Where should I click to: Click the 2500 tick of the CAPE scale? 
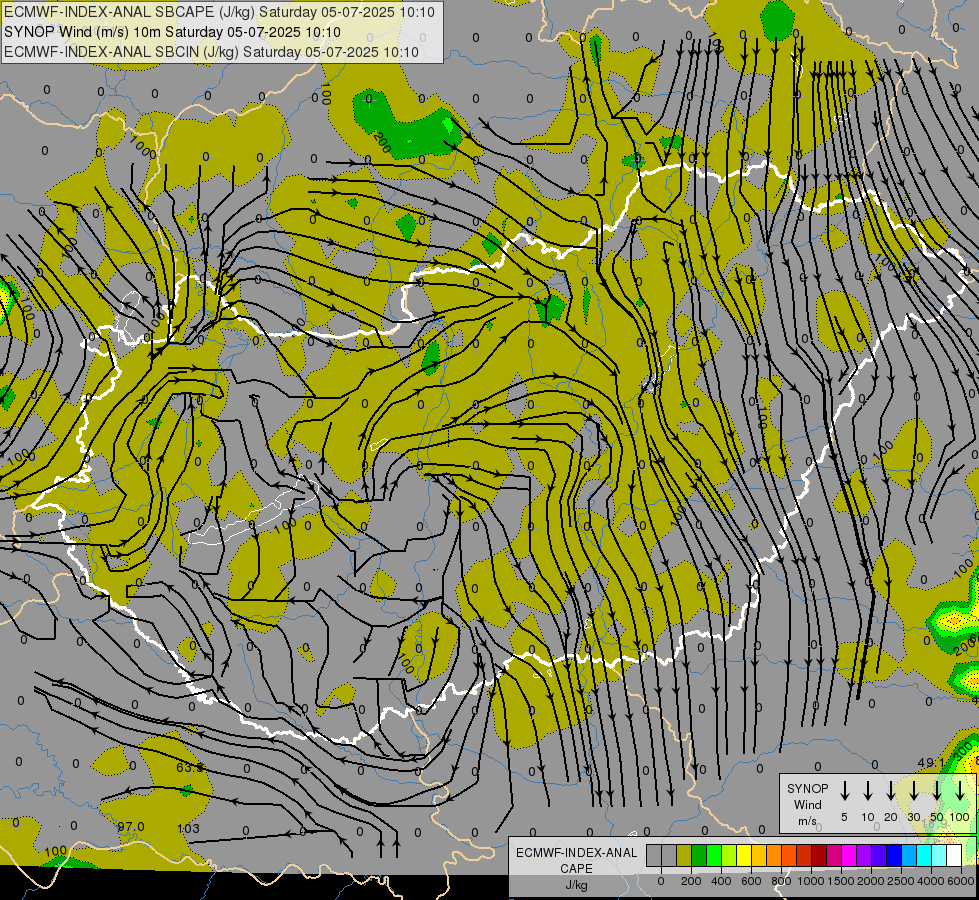coord(901,881)
